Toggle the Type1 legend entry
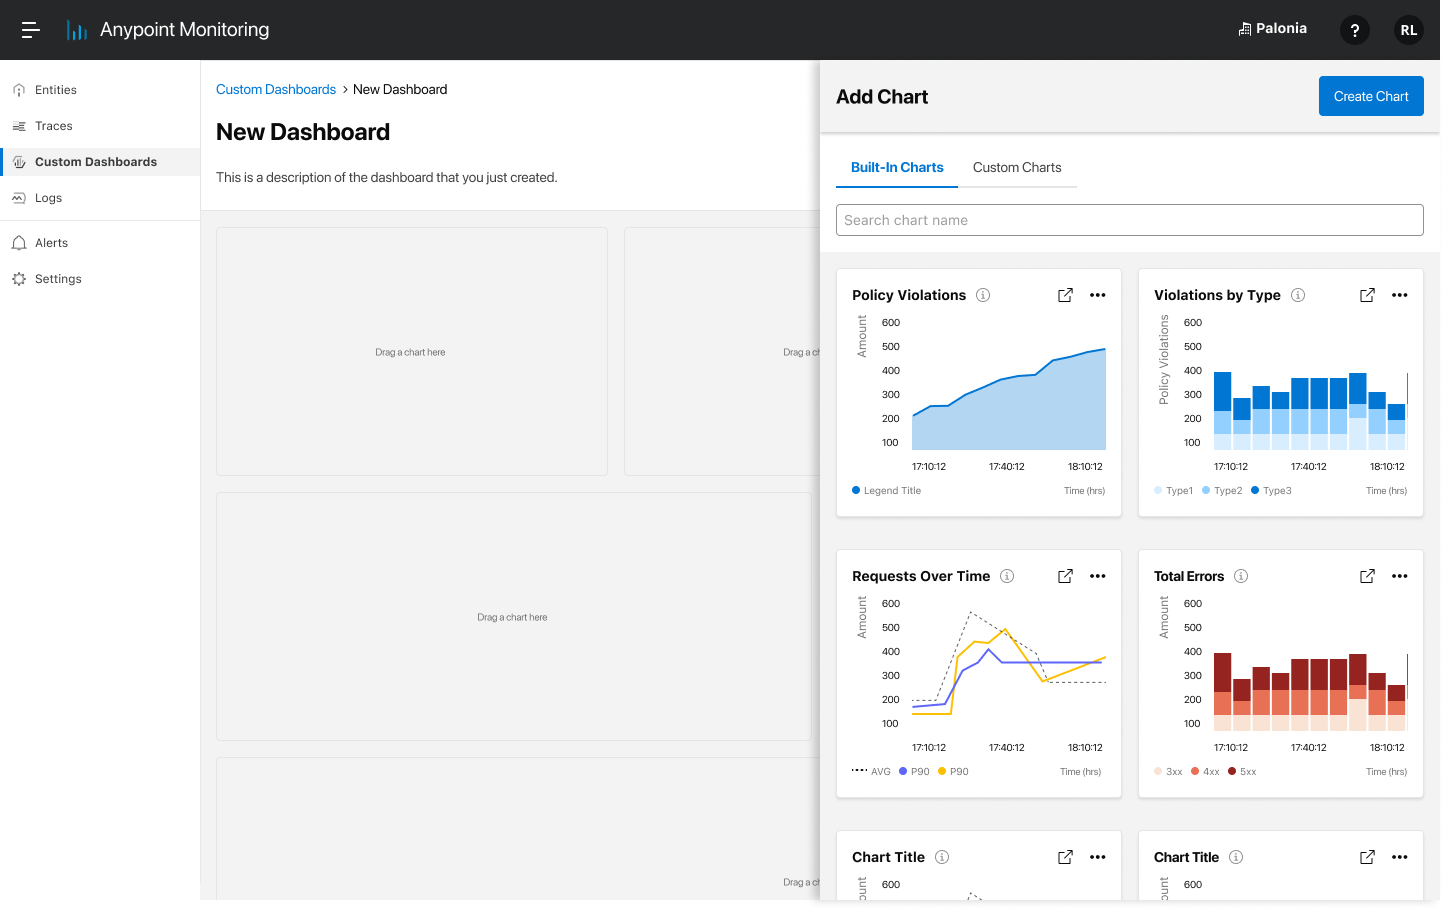The width and height of the screenshot is (1444, 910). 1173,491
